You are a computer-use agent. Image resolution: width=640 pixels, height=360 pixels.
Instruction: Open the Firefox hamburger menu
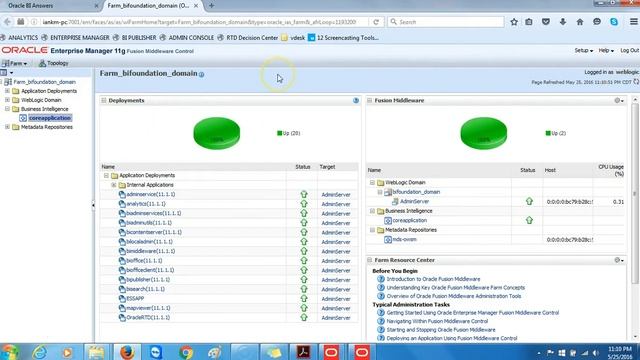coord(633,22)
